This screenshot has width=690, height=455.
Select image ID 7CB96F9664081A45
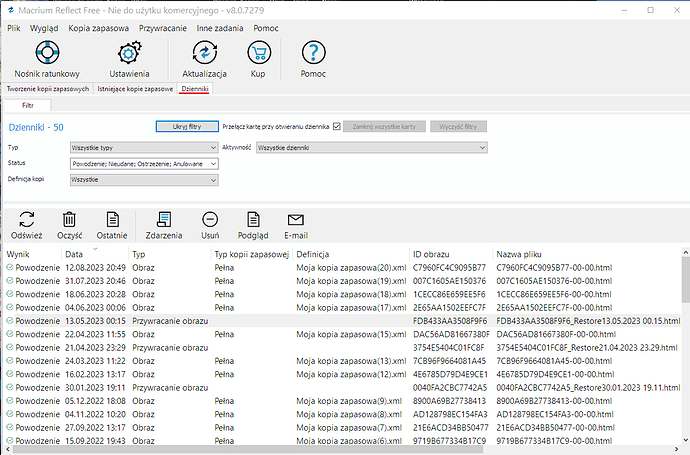point(449,361)
